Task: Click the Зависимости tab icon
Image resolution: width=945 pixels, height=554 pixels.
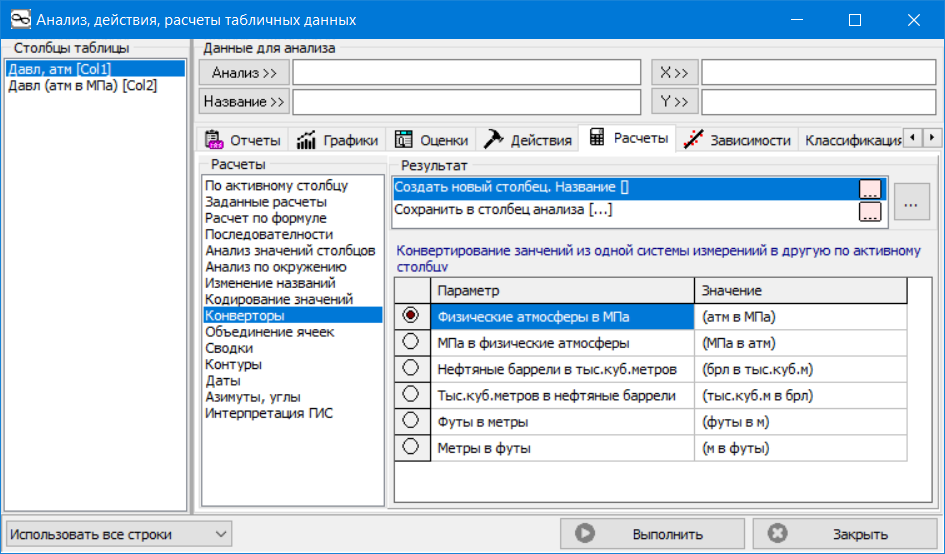Action: 691,140
